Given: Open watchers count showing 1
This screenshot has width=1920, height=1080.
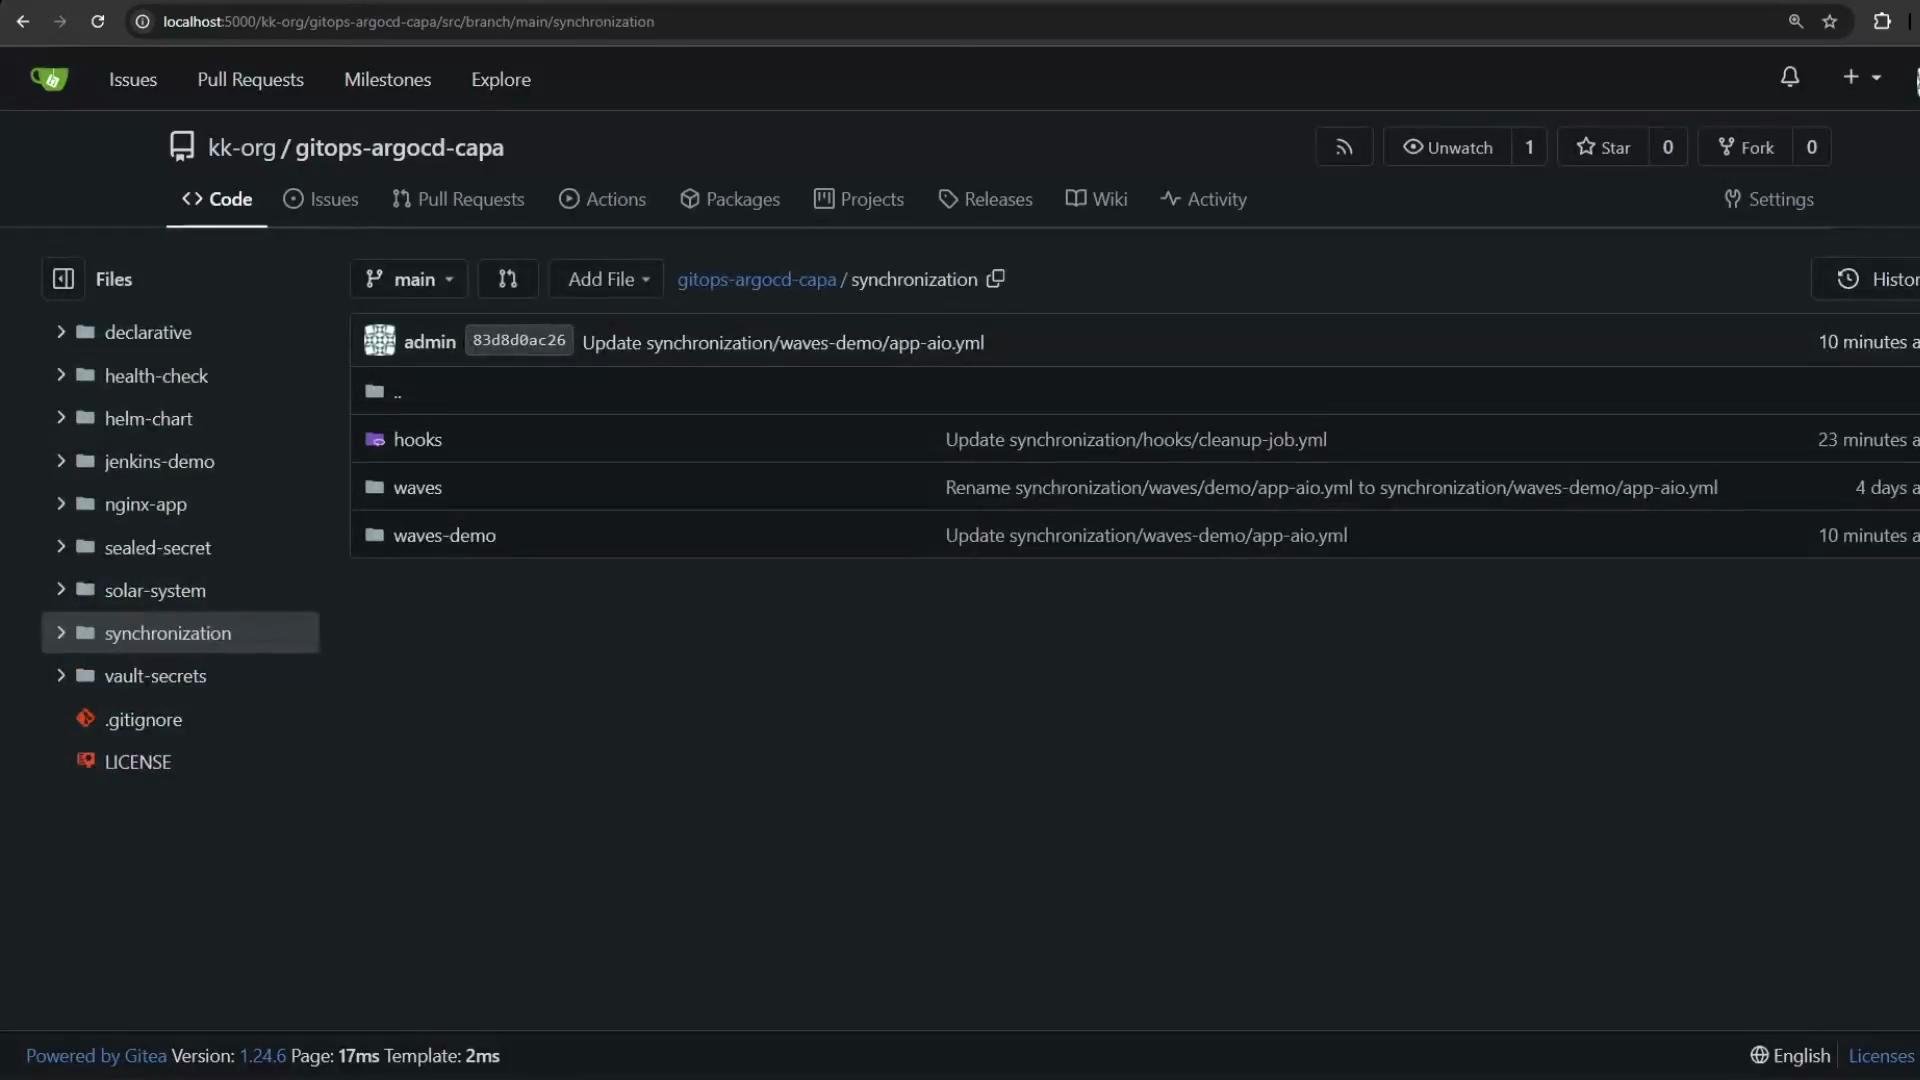Looking at the screenshot, I should pyautogui.click(x=1529, y=147).
